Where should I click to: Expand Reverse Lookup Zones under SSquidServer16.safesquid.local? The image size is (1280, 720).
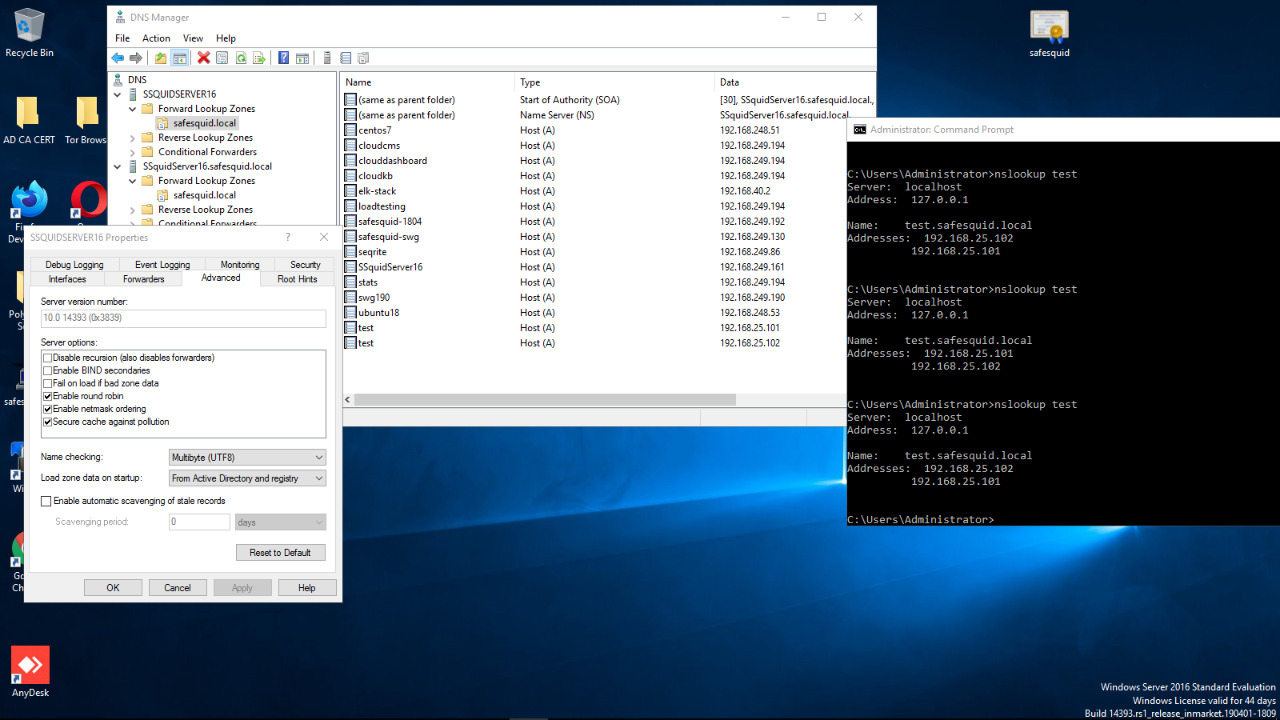[133, 210]
